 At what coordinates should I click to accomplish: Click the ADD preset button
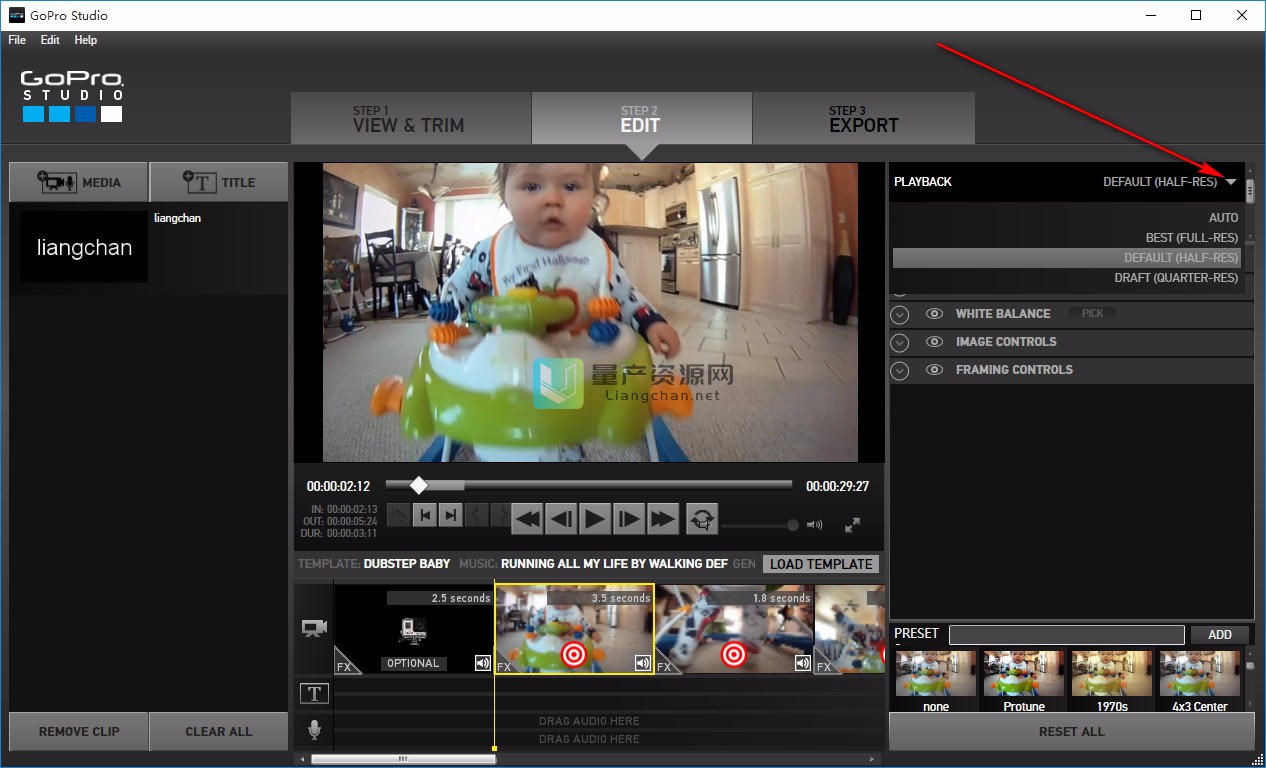point(1219,634)
